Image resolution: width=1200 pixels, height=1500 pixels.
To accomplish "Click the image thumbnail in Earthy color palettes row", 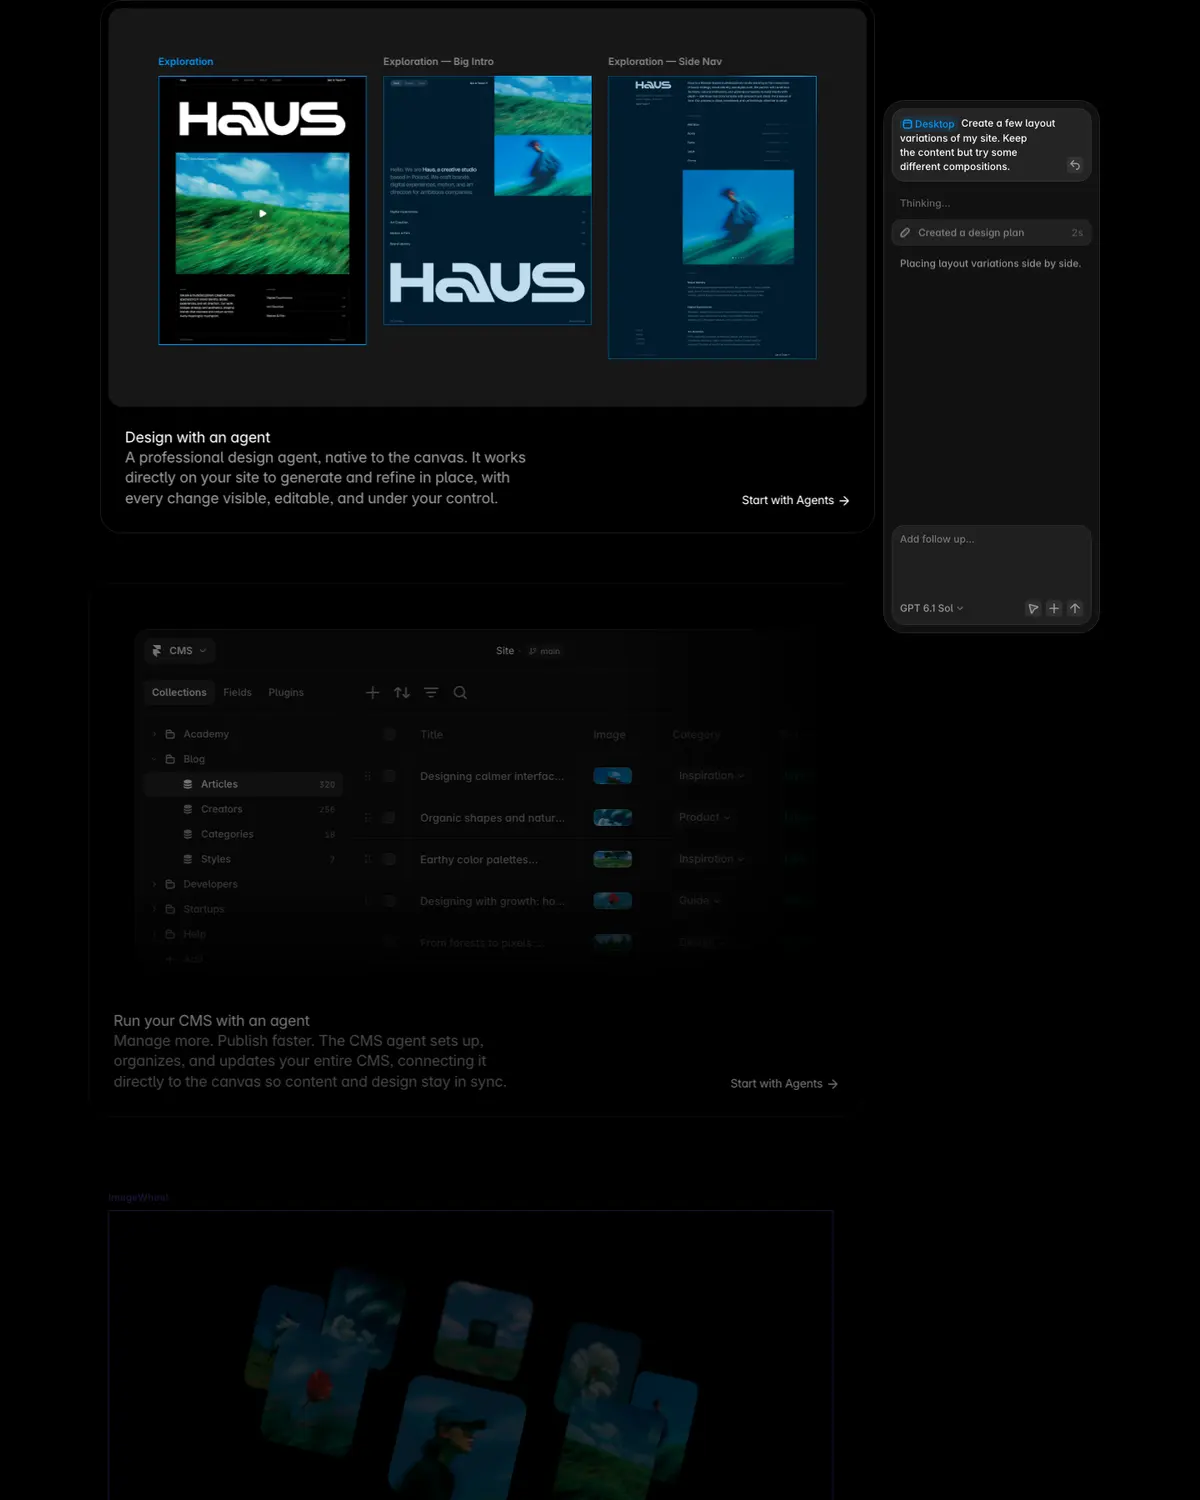I will point(612,859).
